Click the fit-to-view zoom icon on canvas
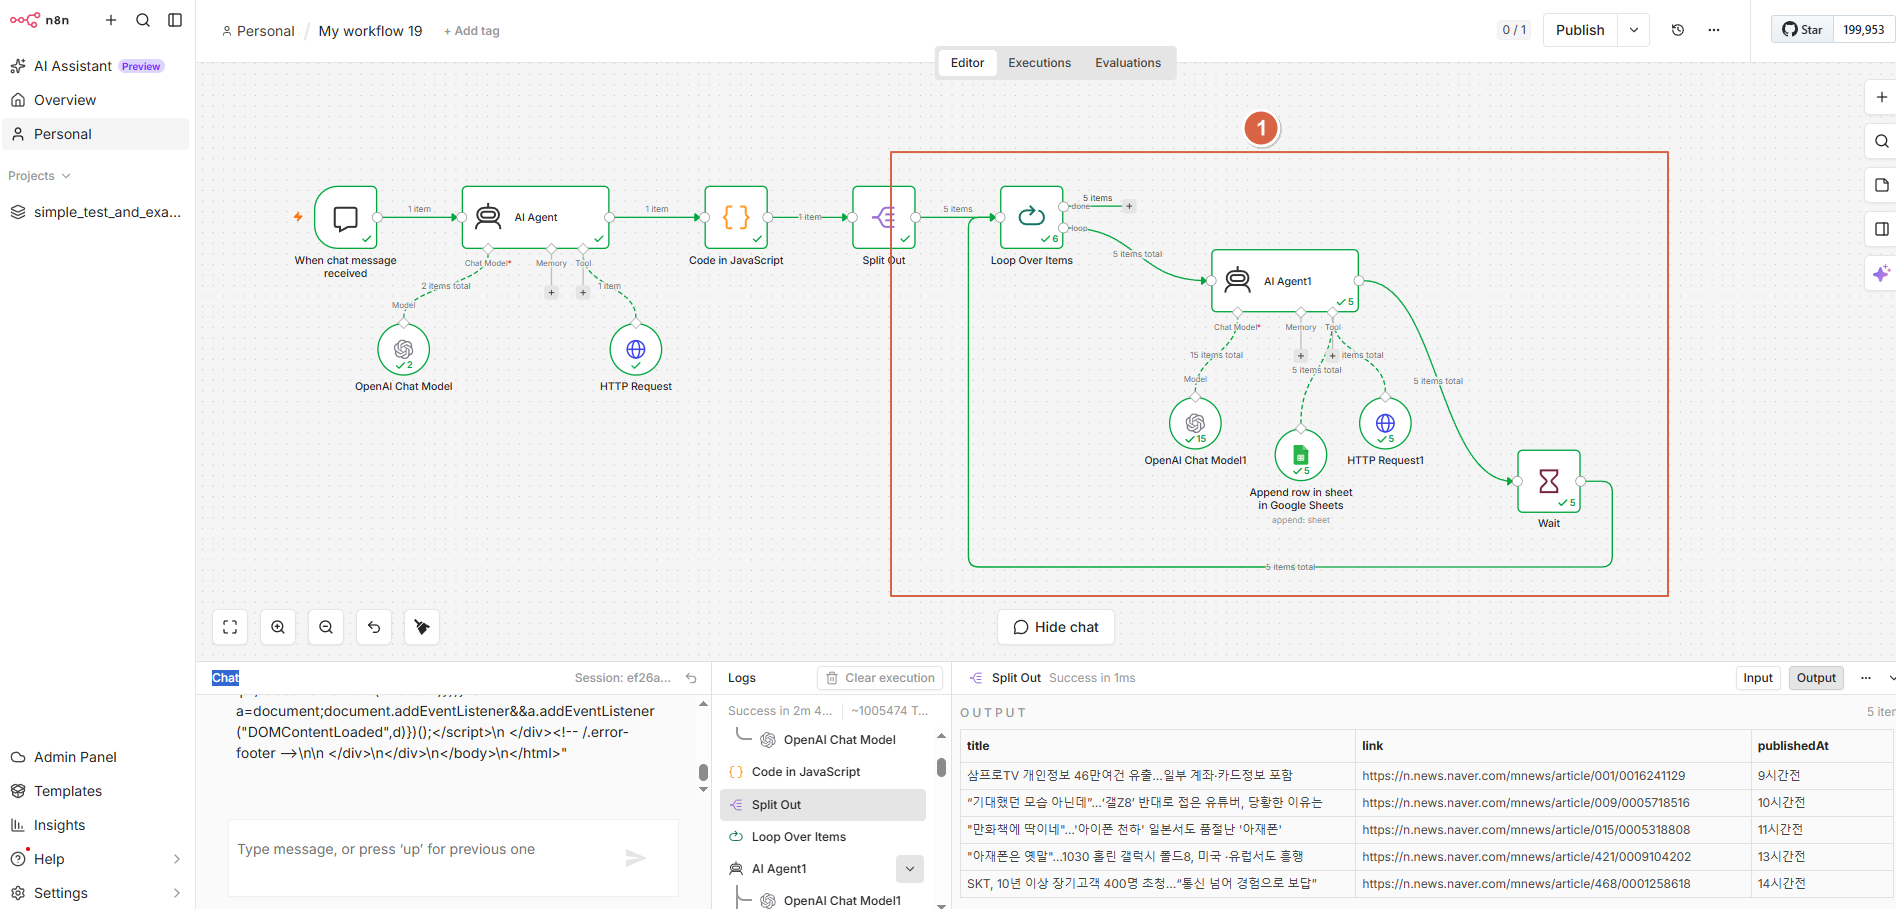 coord(230,627)
